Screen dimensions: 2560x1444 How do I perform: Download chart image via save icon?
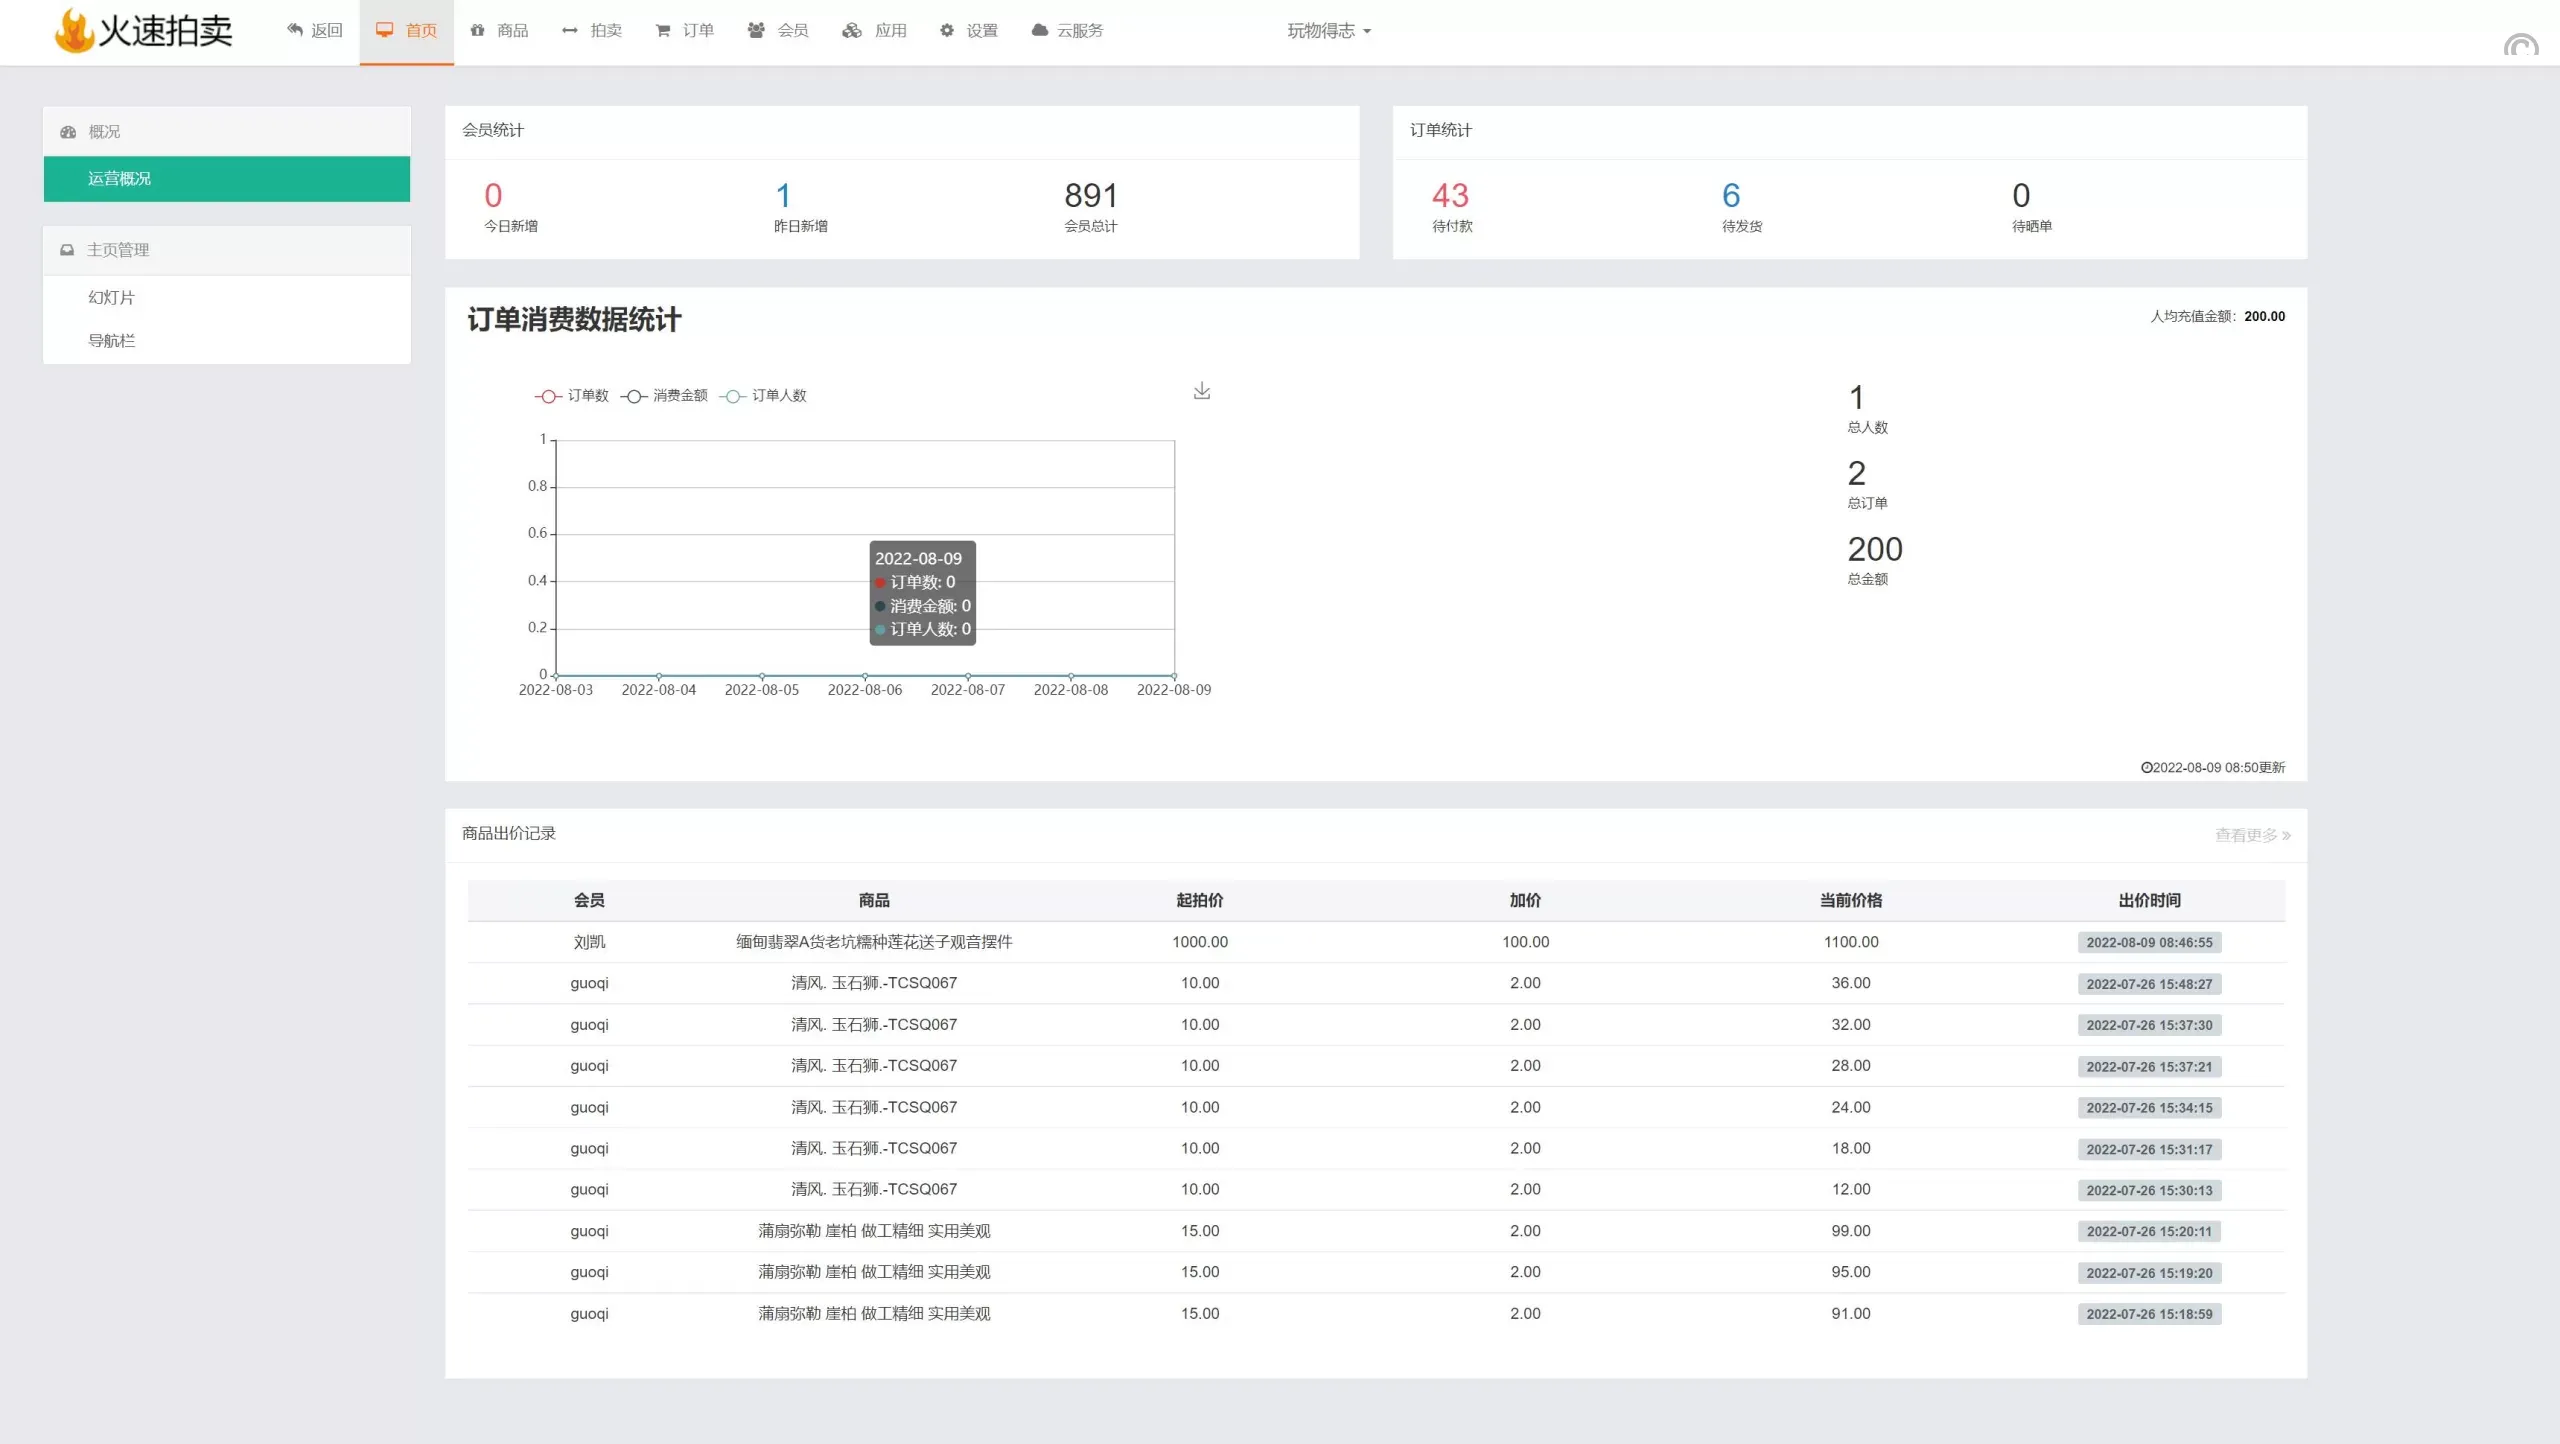click(1201, 391)
